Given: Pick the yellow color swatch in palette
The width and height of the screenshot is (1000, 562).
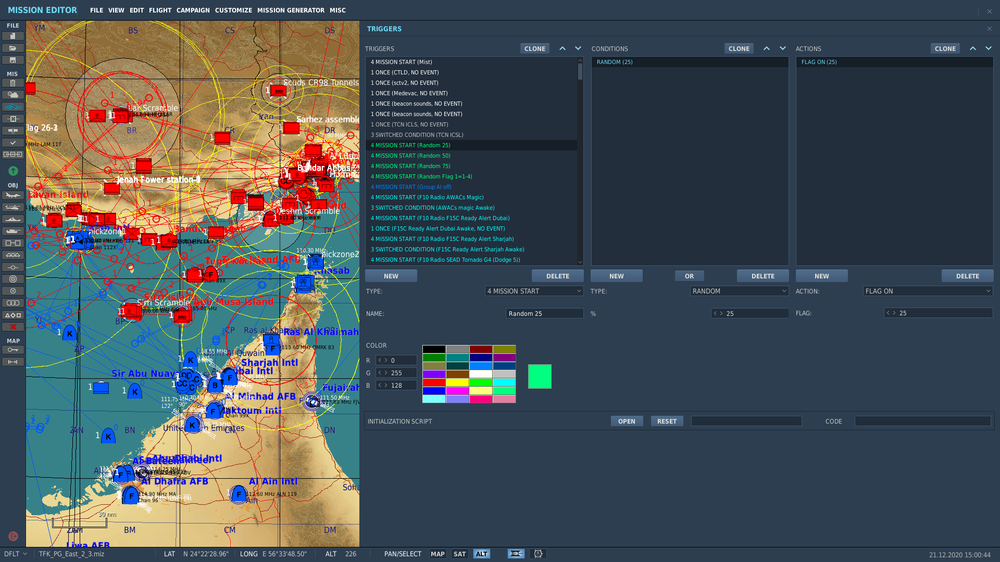Looking at the screenshot, I should [x=458, y=382].
